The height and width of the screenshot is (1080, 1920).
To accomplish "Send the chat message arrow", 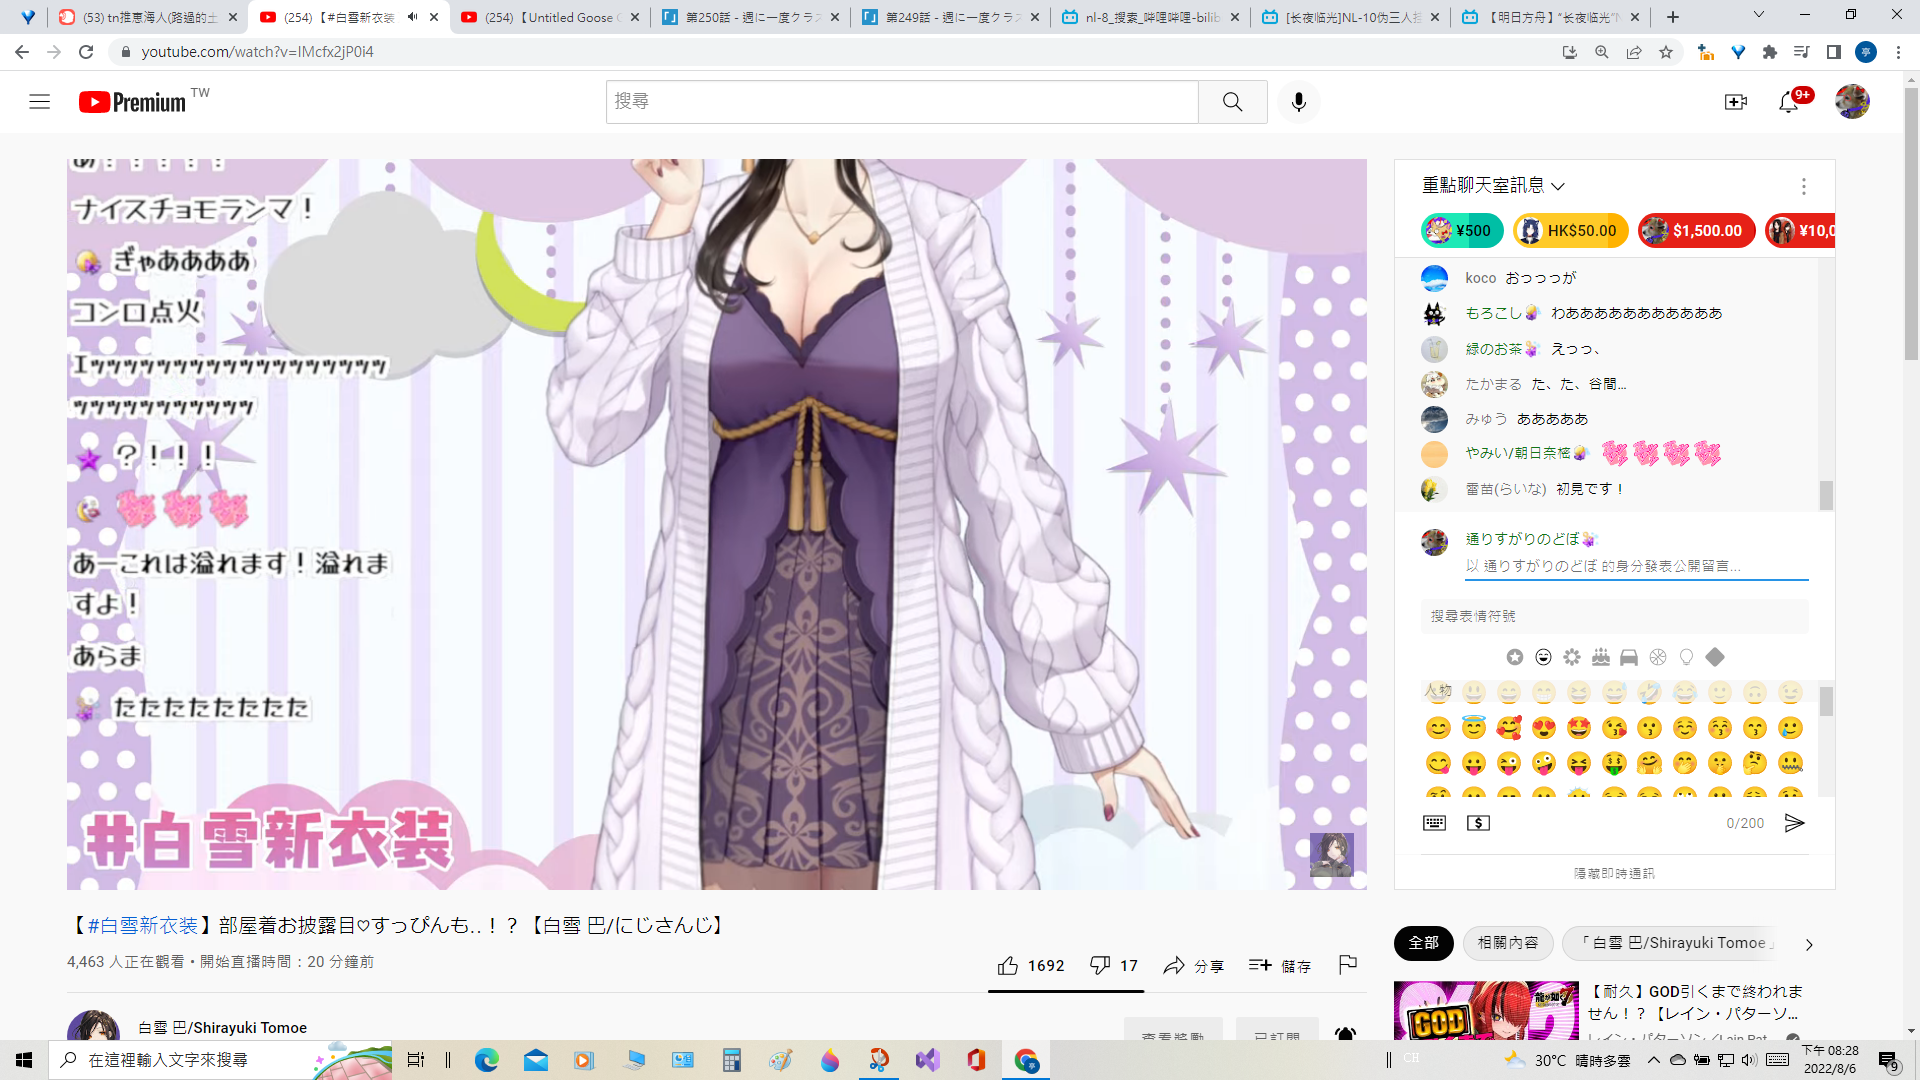I will [1794, 823].
